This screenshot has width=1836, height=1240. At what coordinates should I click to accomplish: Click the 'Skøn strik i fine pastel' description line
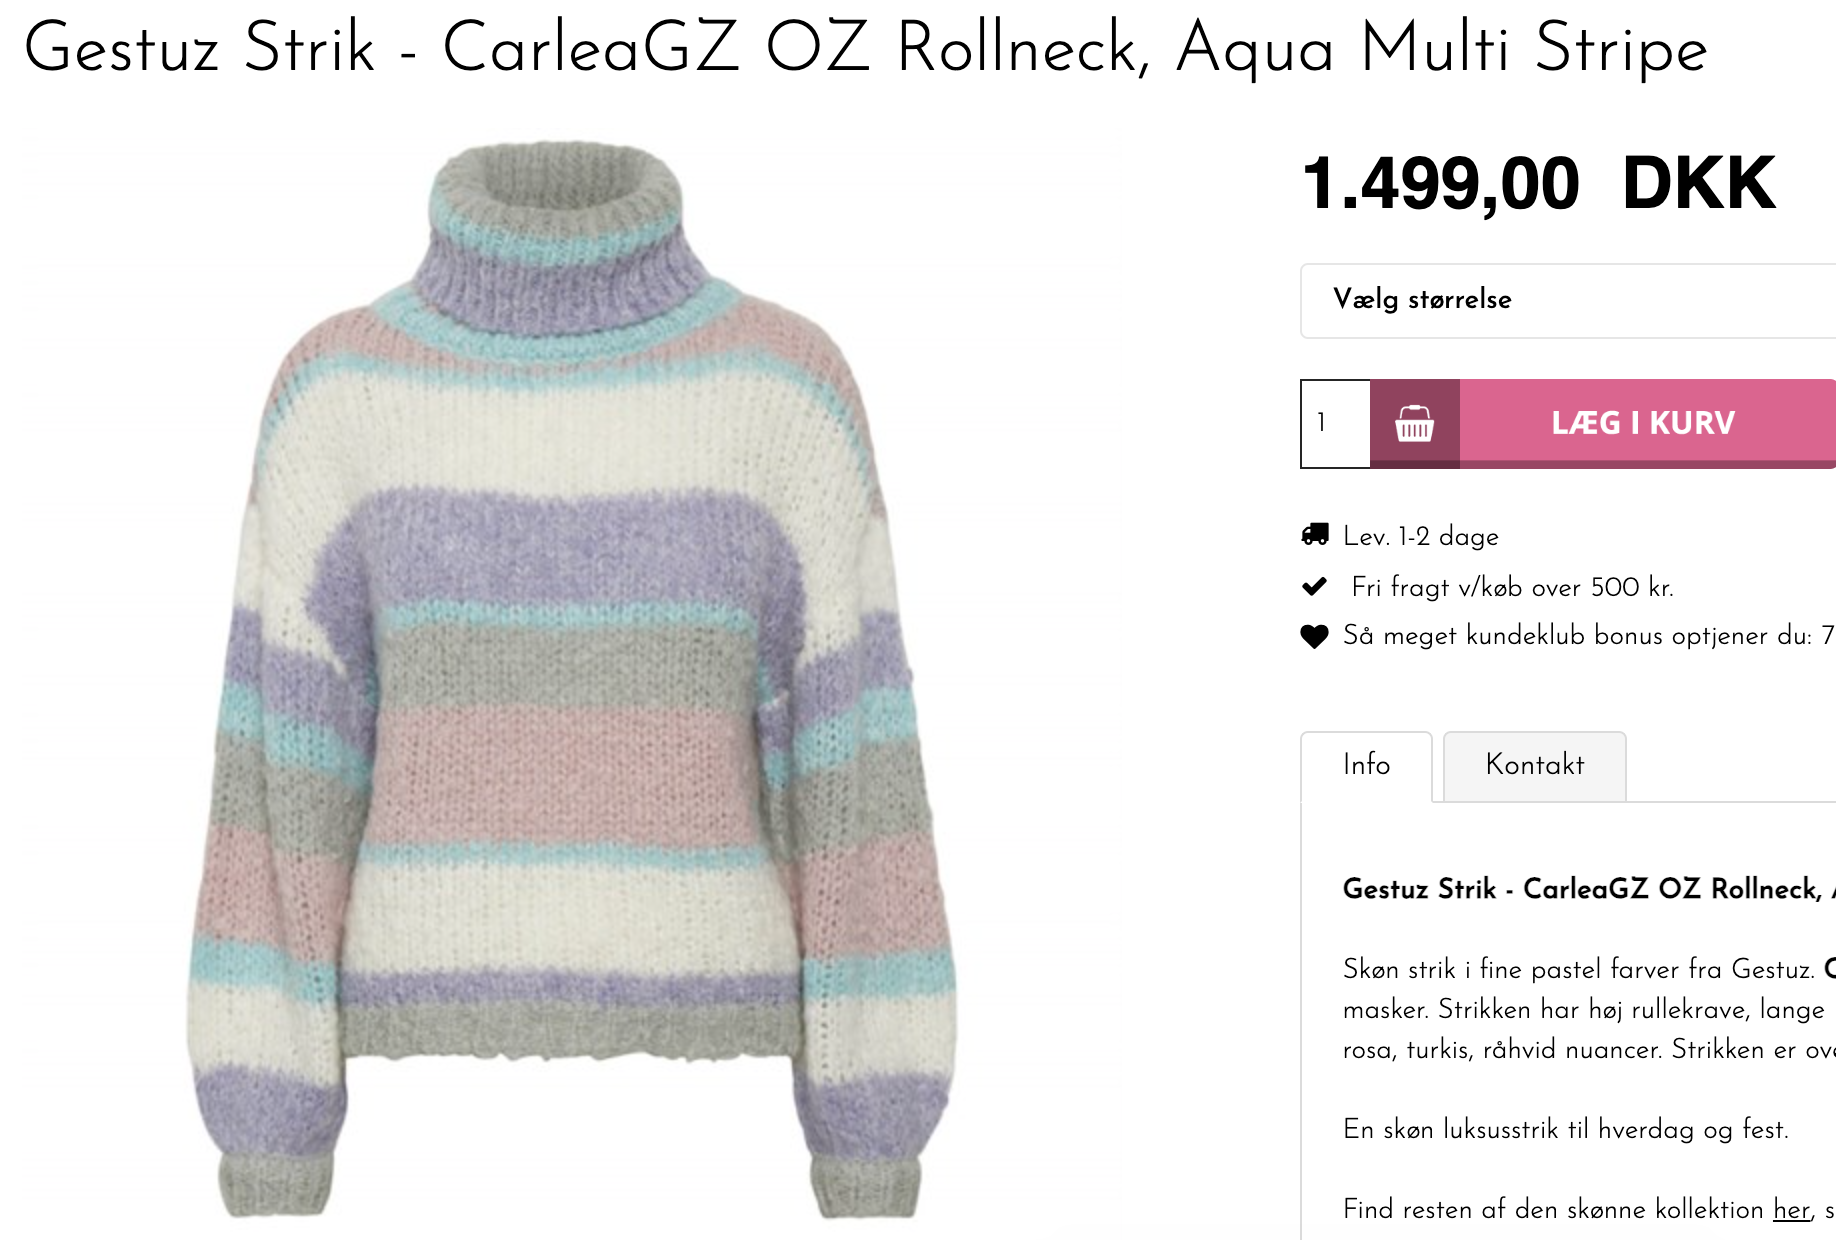point(1578,969)
